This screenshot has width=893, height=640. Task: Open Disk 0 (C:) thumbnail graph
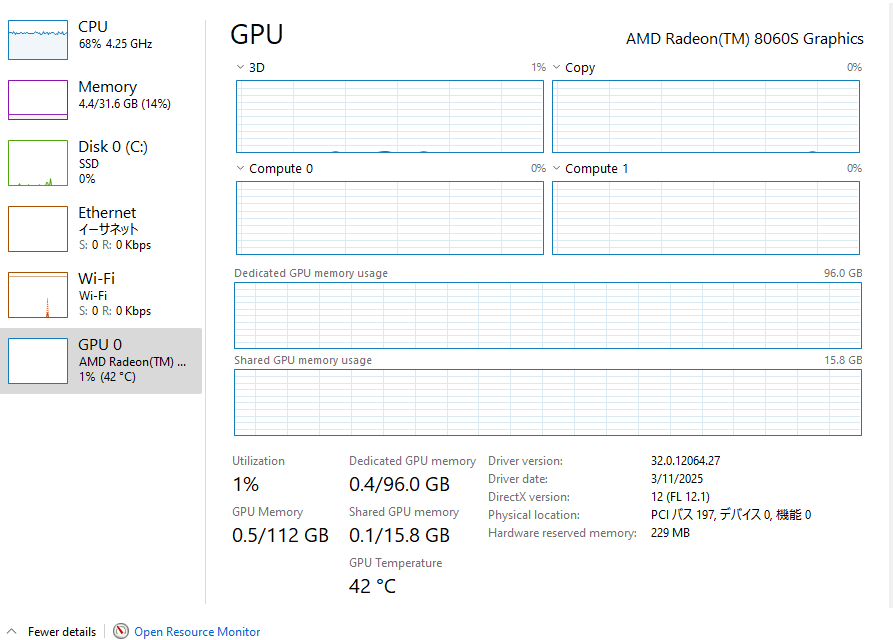(x=38, y=163)
